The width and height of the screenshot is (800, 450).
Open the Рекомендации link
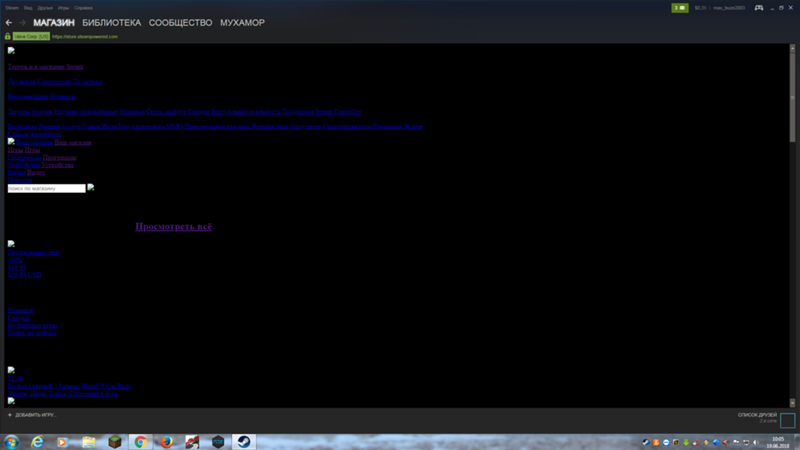28,96
